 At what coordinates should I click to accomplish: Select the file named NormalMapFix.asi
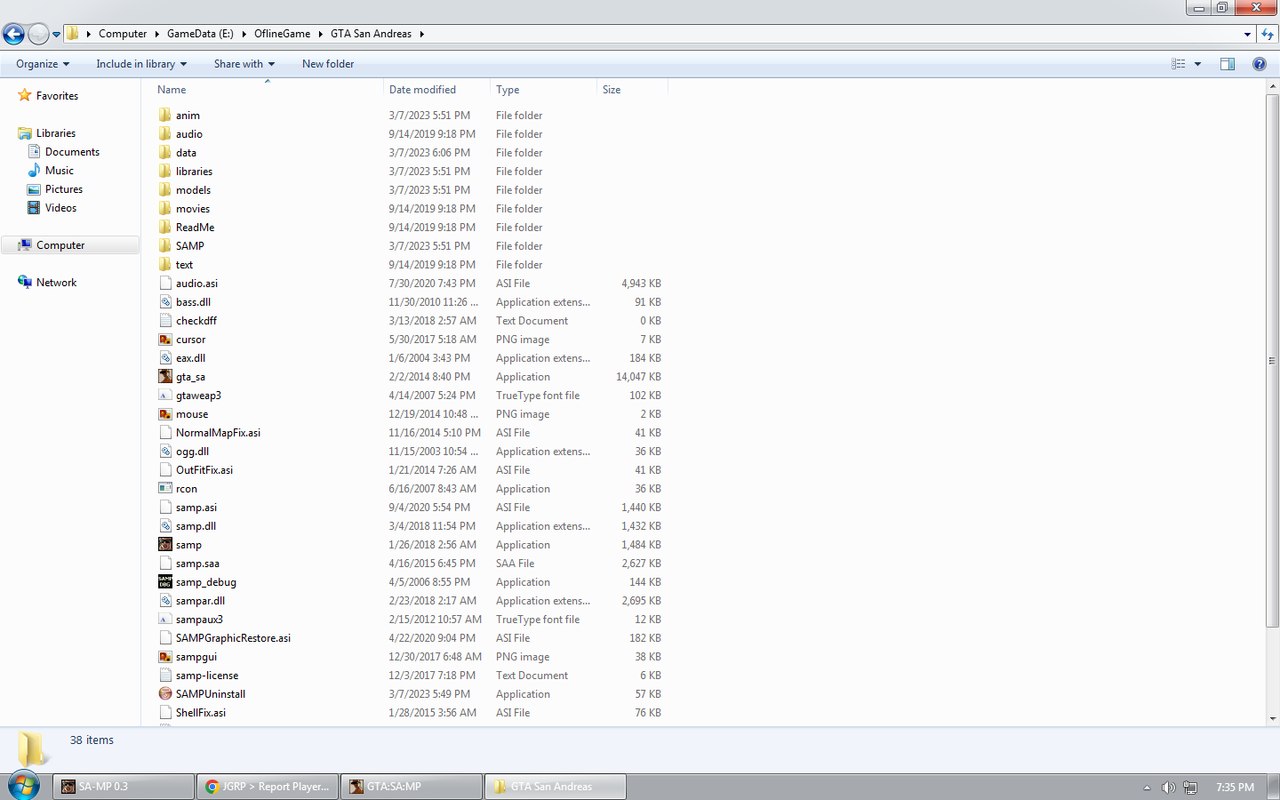point(218,433)
